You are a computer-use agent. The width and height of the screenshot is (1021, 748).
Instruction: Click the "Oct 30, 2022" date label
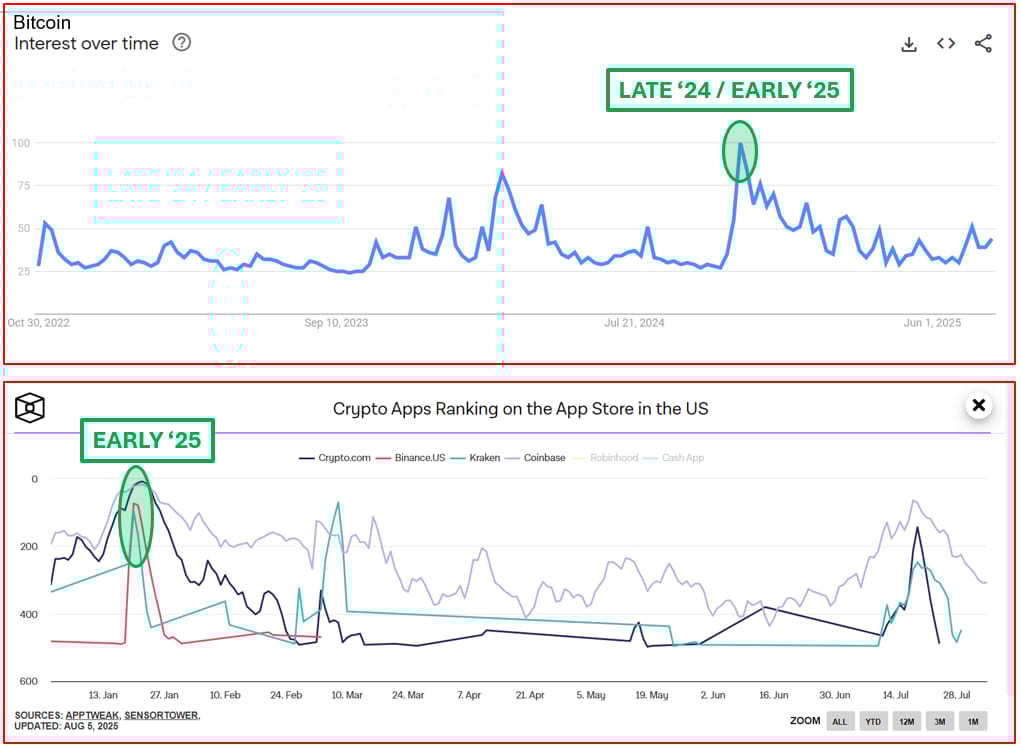(38, 323)
